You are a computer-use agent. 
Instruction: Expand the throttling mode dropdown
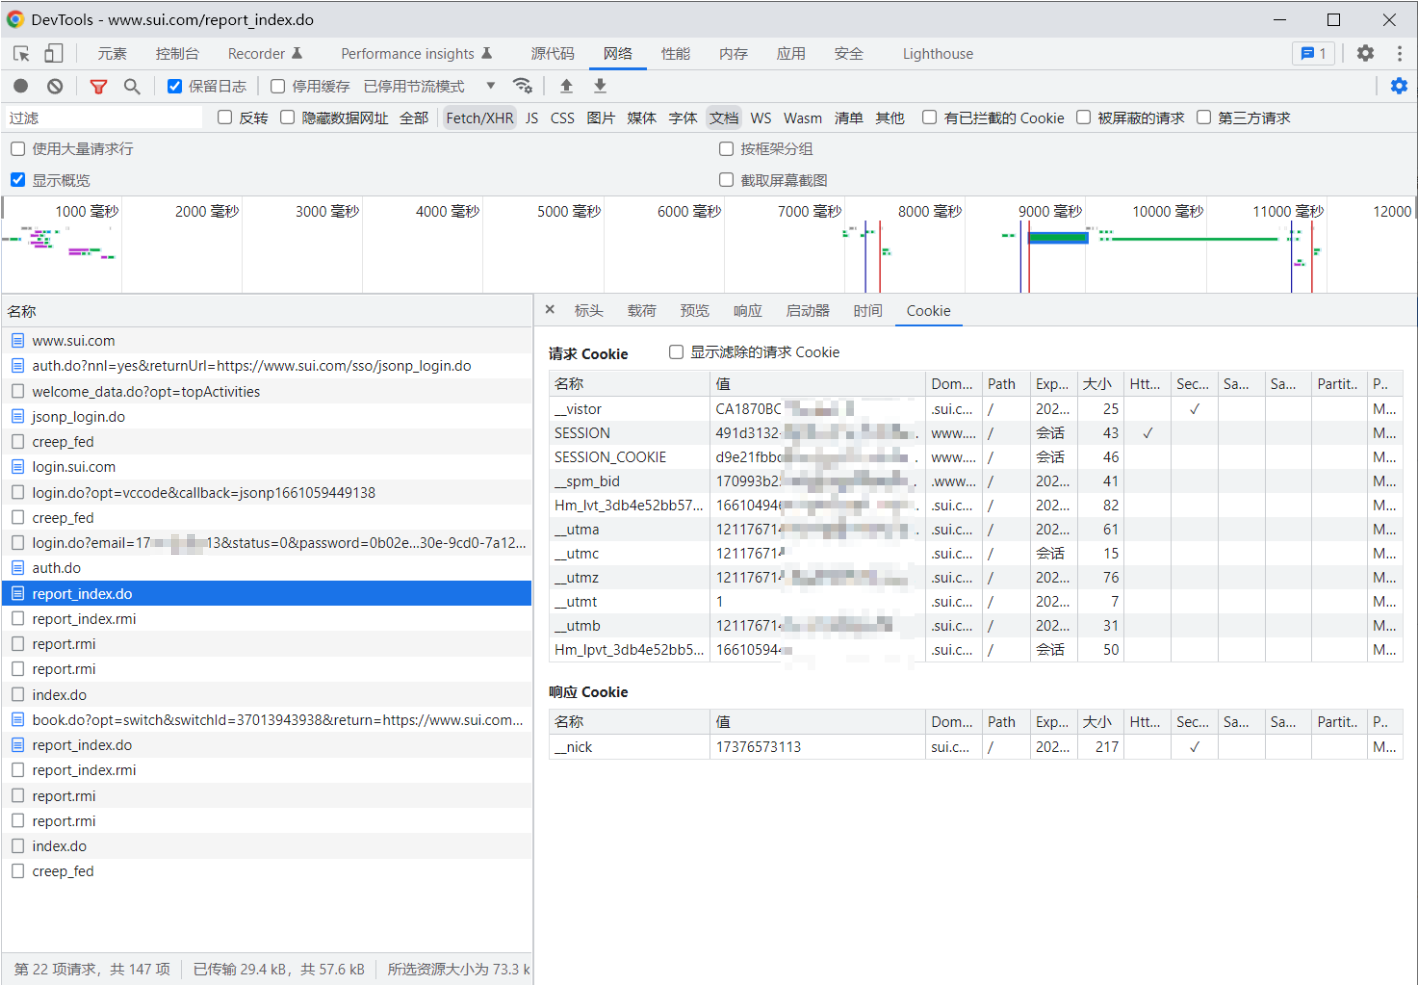pos(490,87)
